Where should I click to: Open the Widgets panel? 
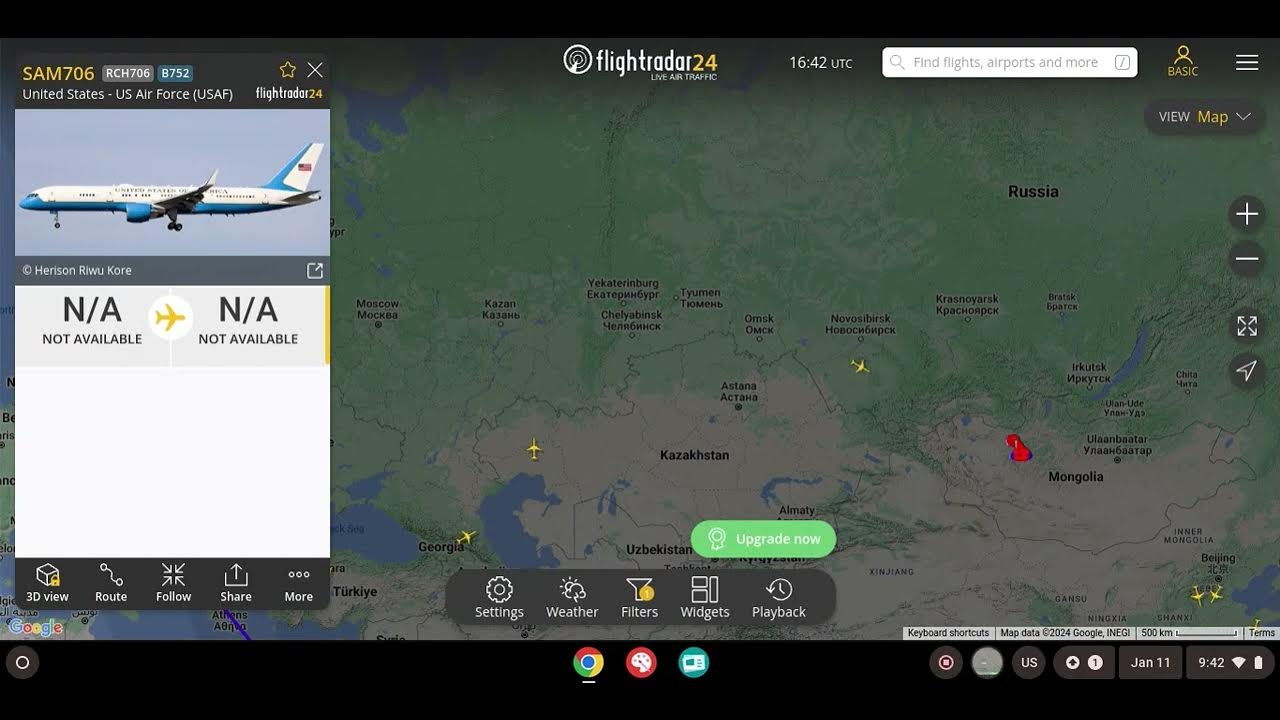(705, 598)
